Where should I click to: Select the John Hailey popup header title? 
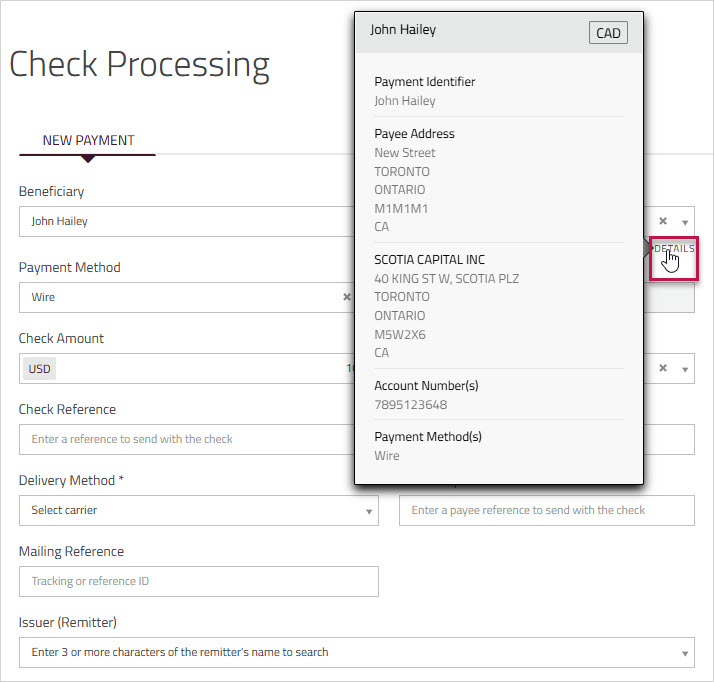(x=403, y=30)
